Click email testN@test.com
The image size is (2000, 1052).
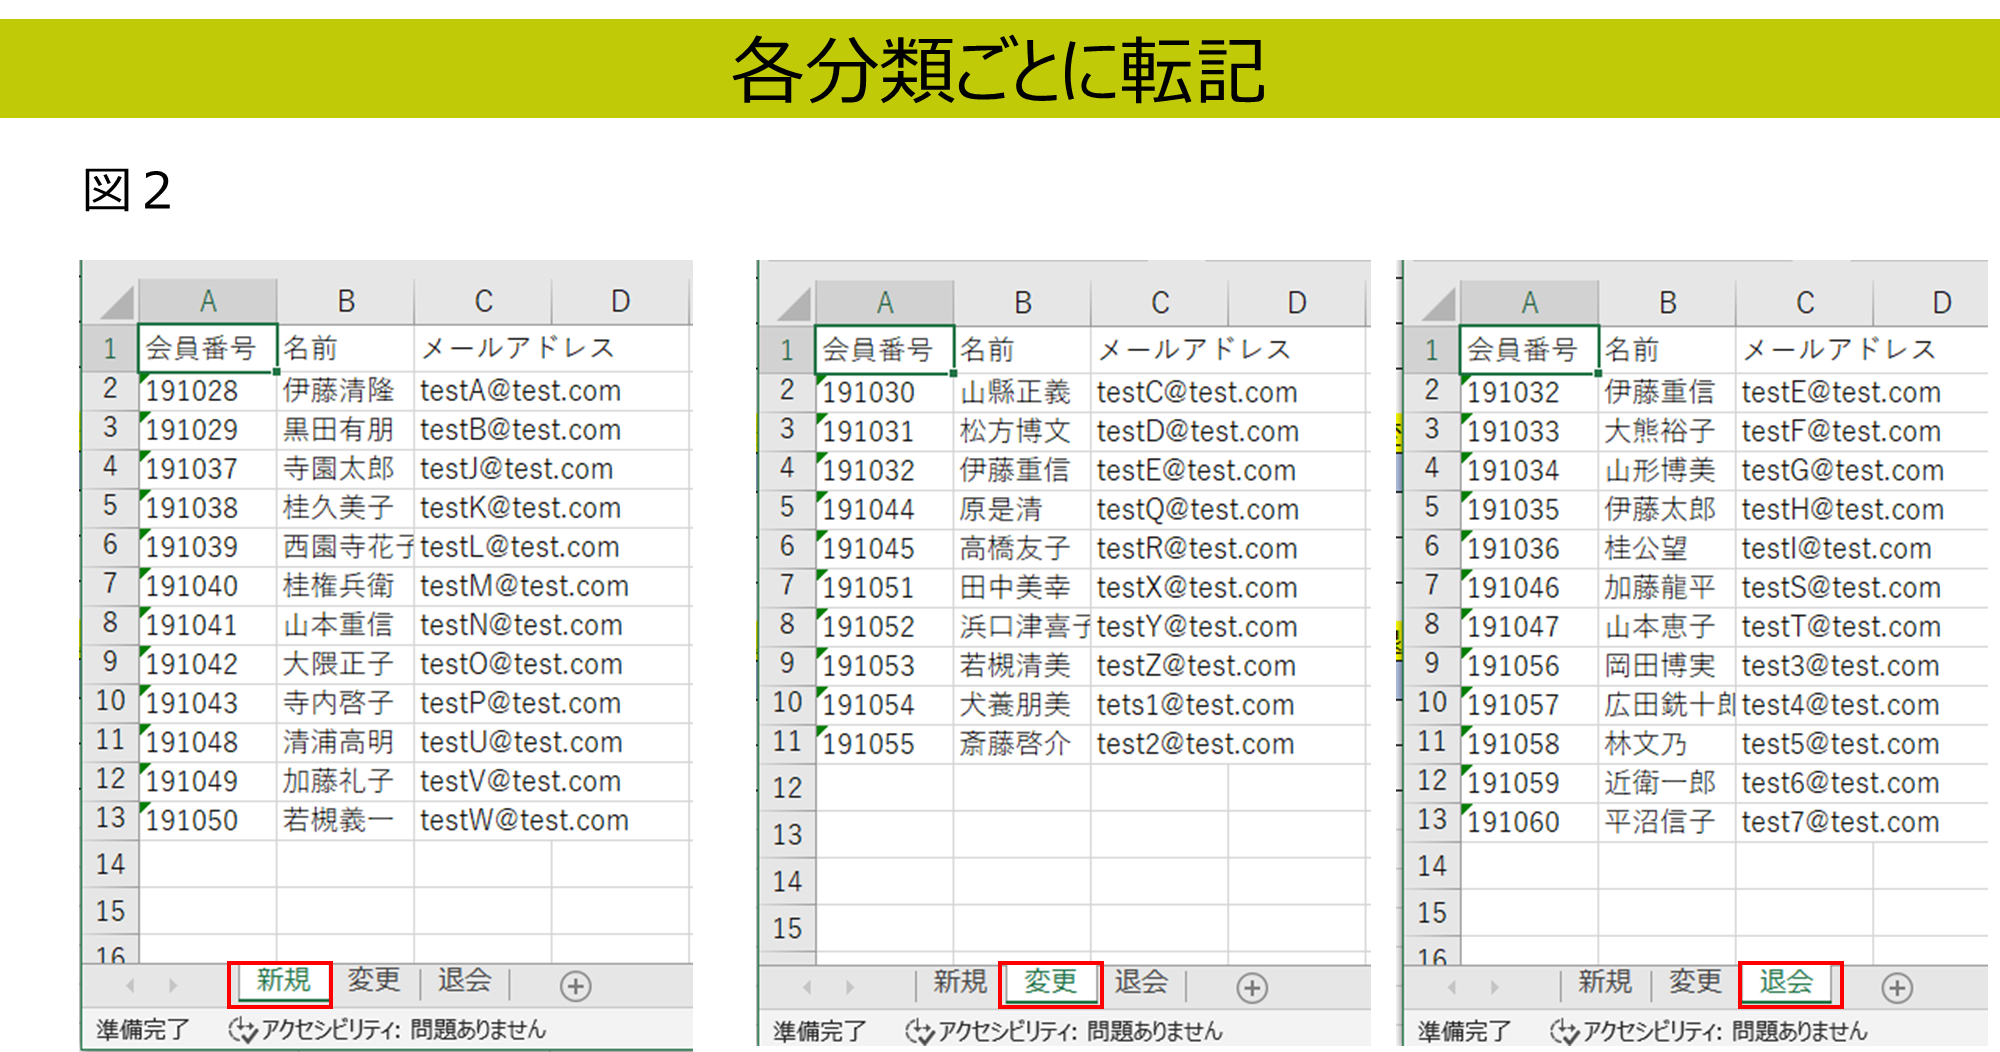coord(520,625)
